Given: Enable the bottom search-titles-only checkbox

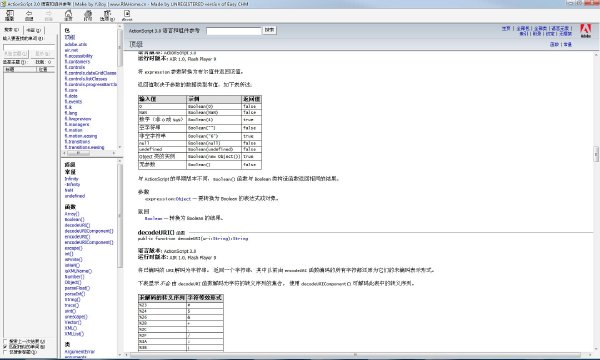Looking at the screenshot, I should point(5,352).
